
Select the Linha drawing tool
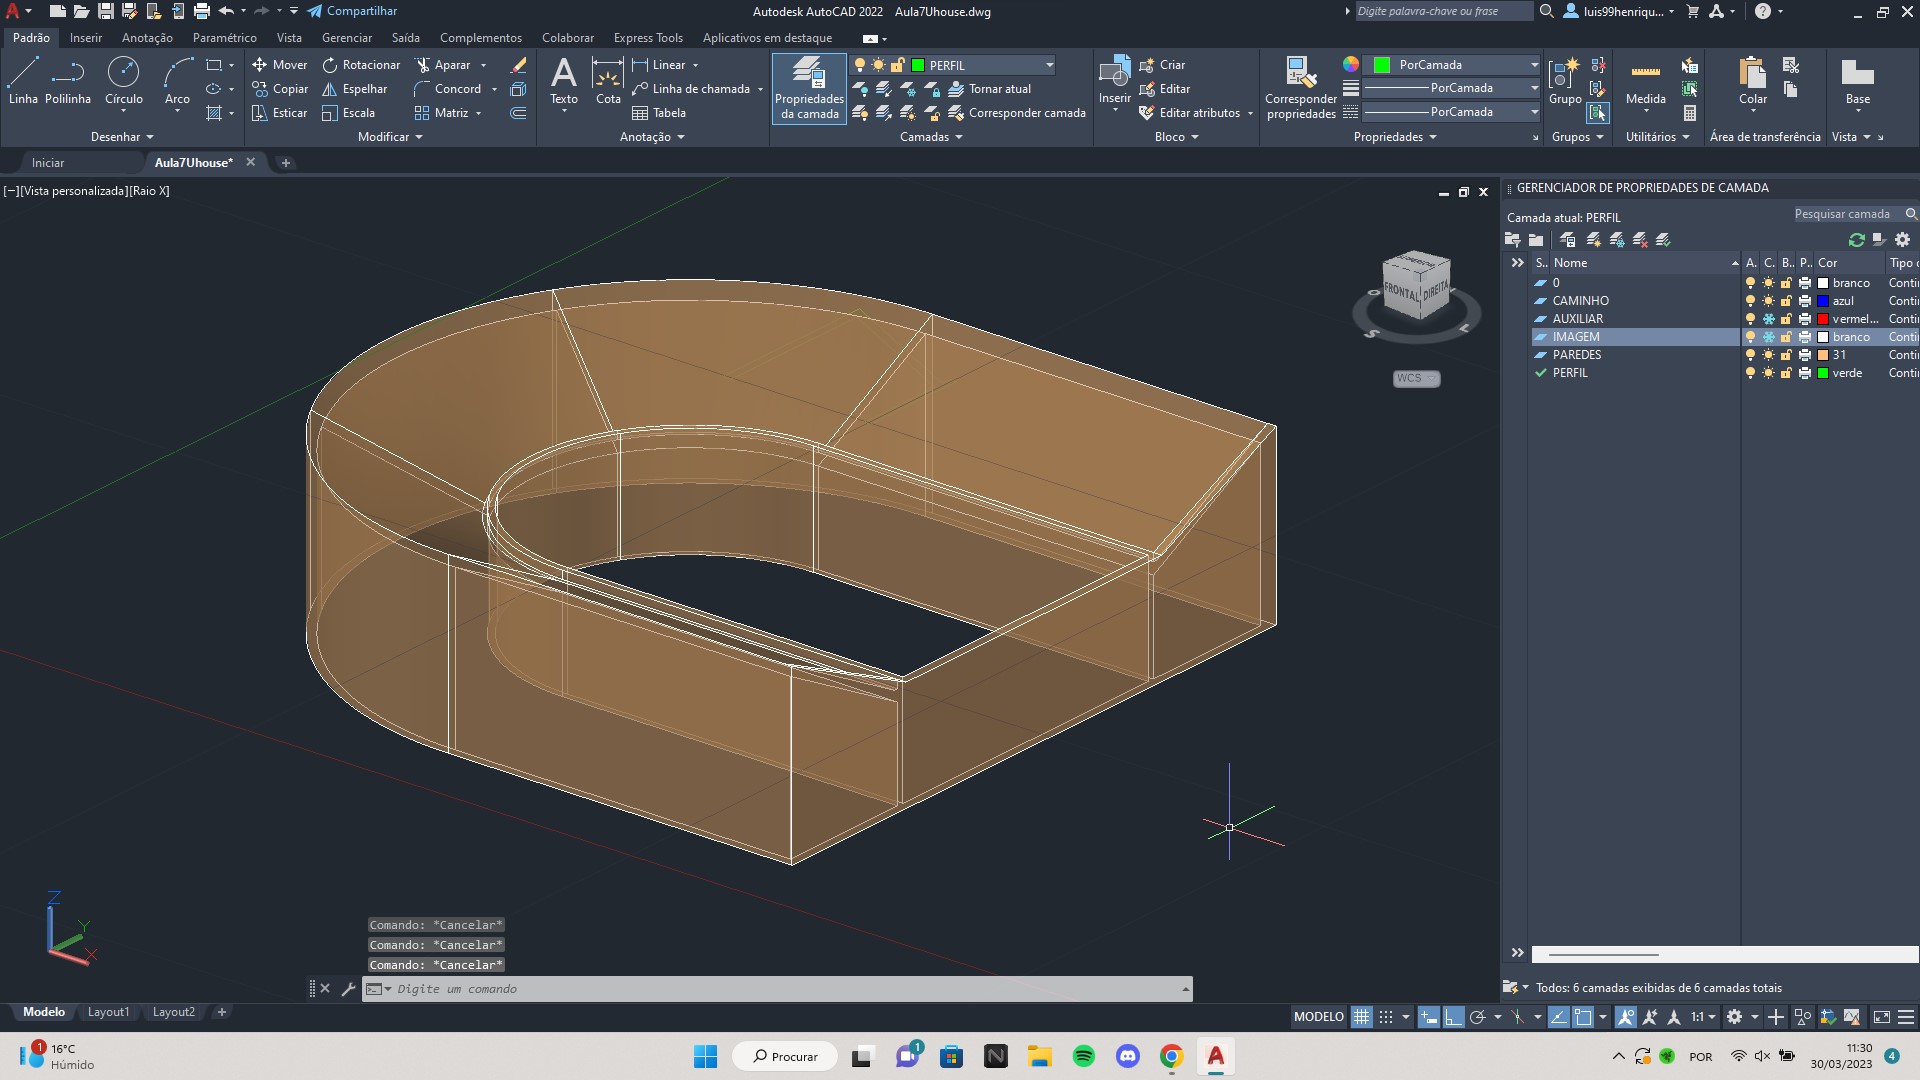[x=23, y=80]
